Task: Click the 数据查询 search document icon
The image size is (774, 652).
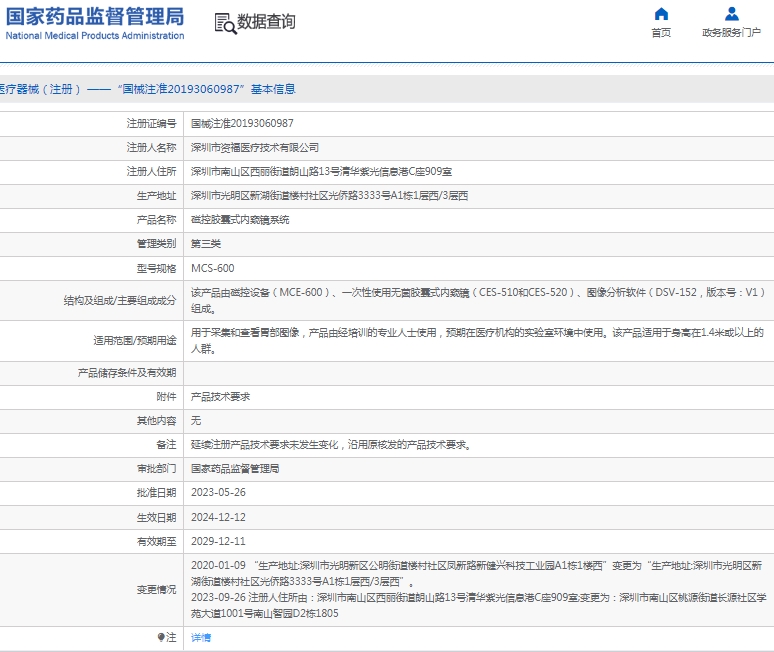Action: click(x=225, y=23)
